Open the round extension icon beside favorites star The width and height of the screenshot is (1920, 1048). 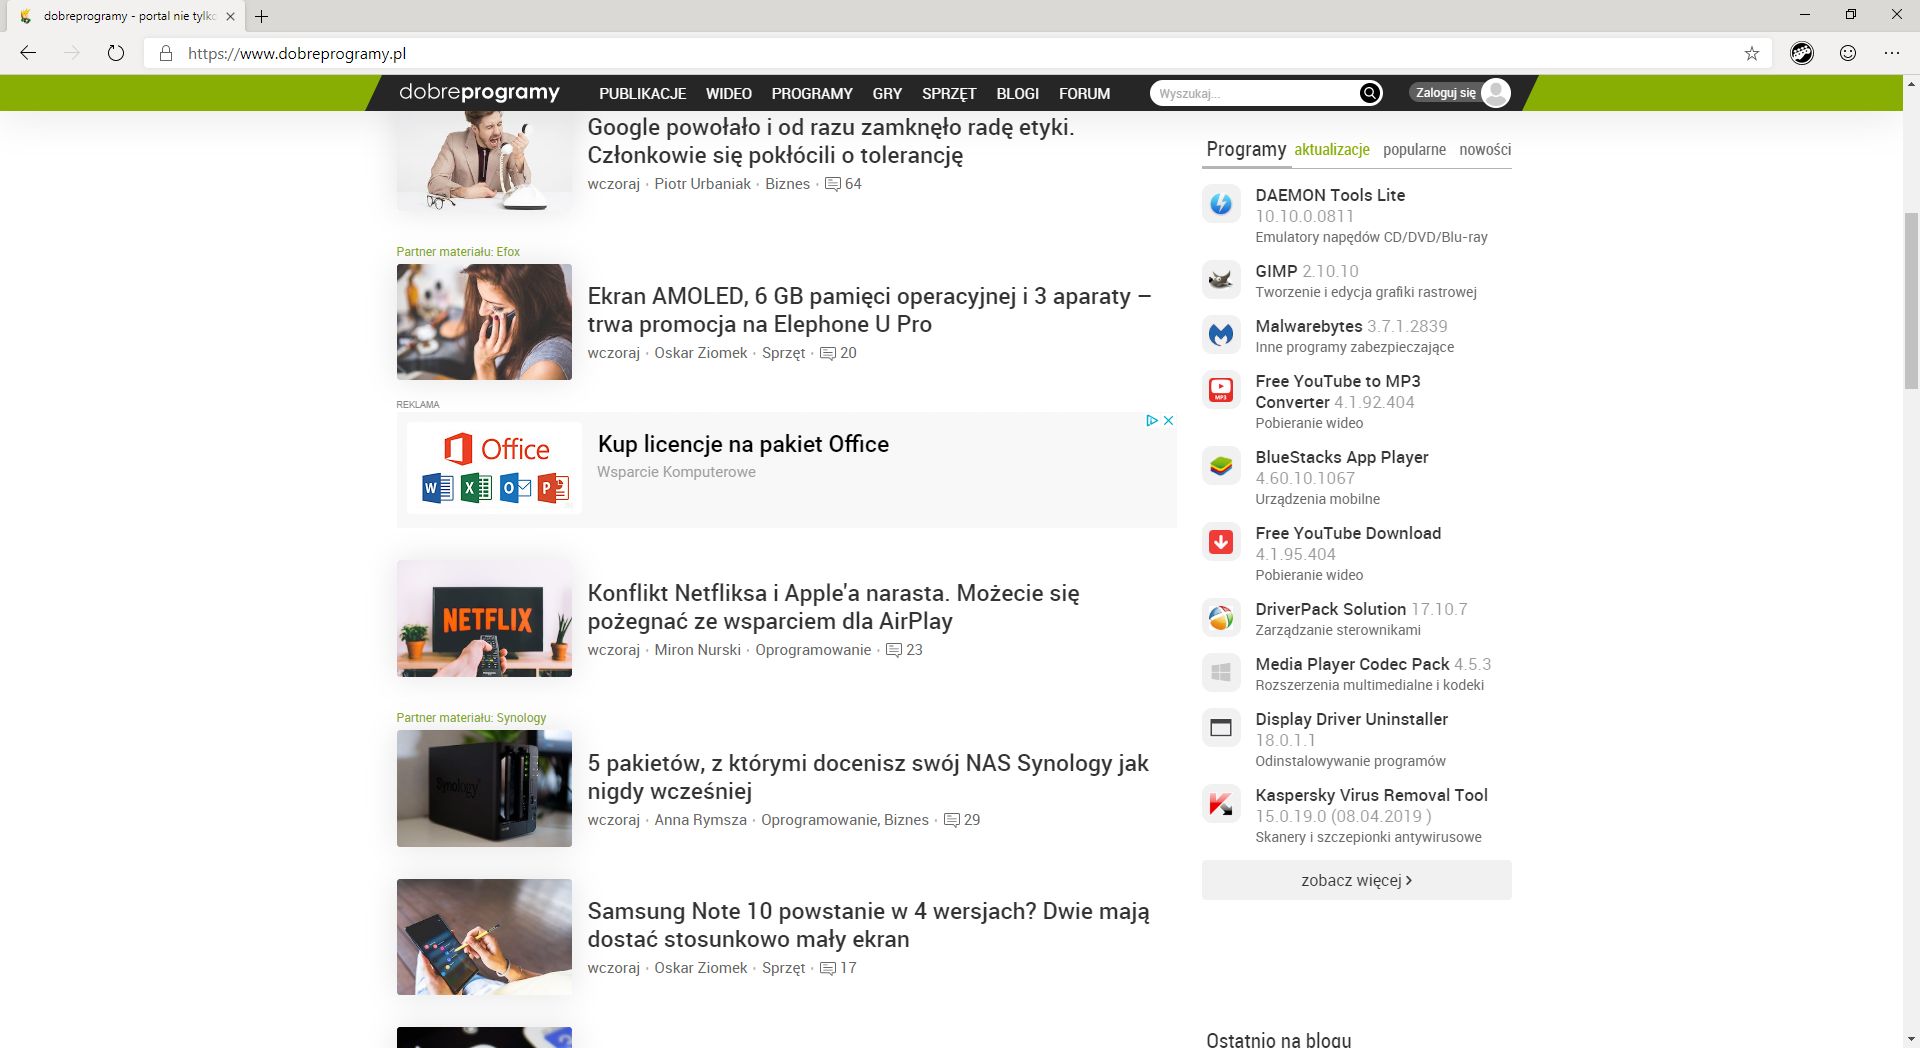click(x=1802, y=53)
